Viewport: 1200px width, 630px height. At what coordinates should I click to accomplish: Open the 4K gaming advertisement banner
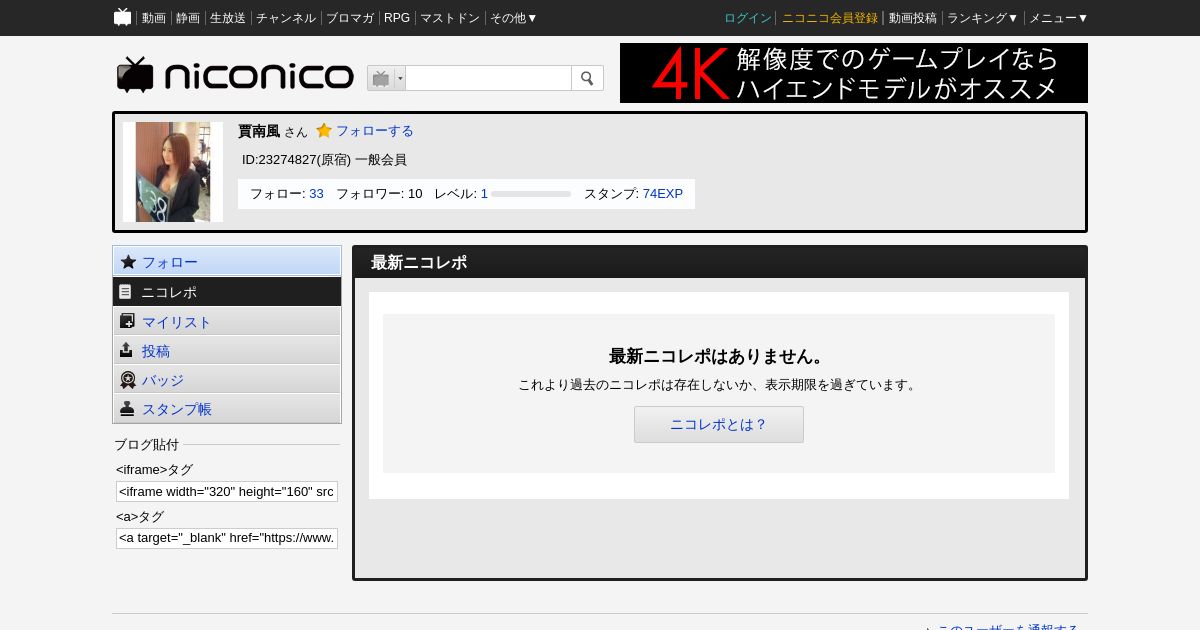(854, 73)
